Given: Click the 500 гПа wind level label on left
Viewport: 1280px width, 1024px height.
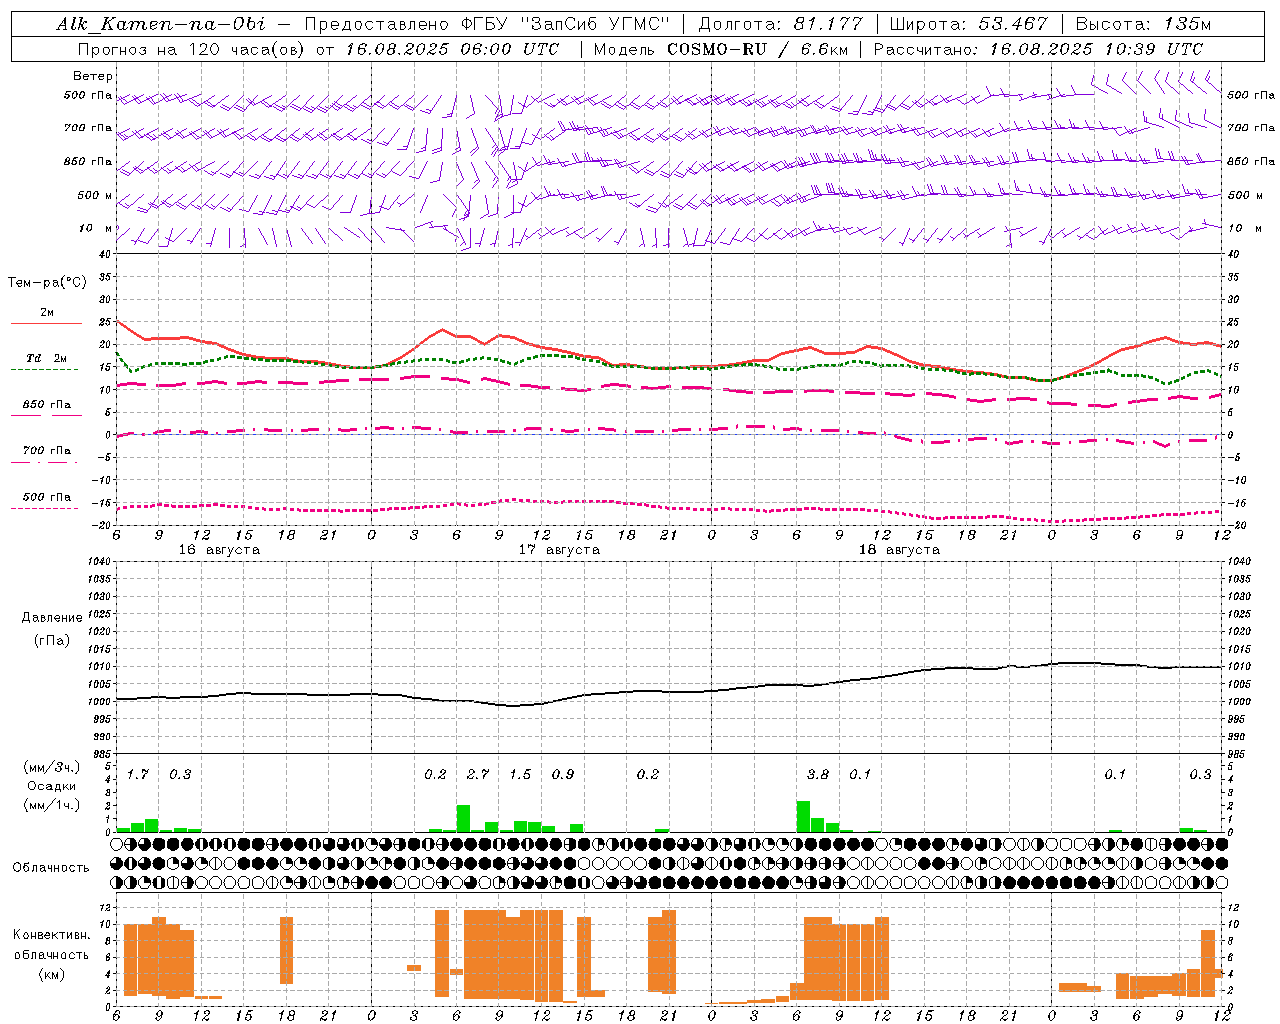Looking at the screenshot, I should (x=88, y=95).
